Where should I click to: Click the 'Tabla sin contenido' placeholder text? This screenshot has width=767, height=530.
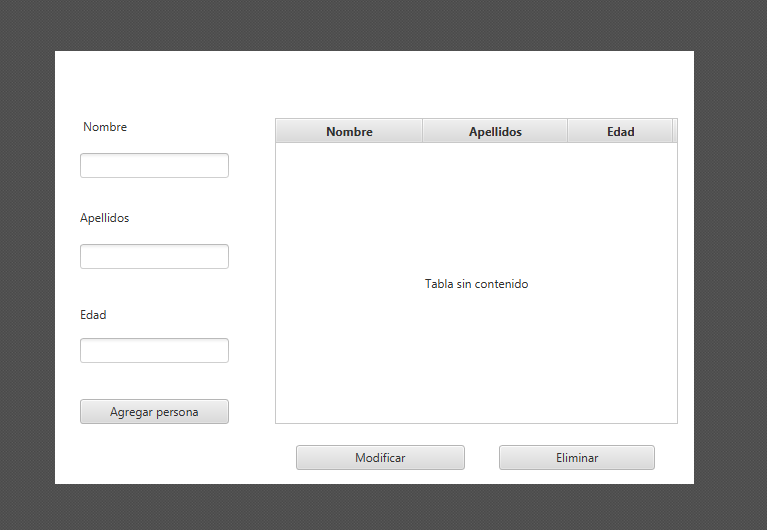(x=476, y=284)
